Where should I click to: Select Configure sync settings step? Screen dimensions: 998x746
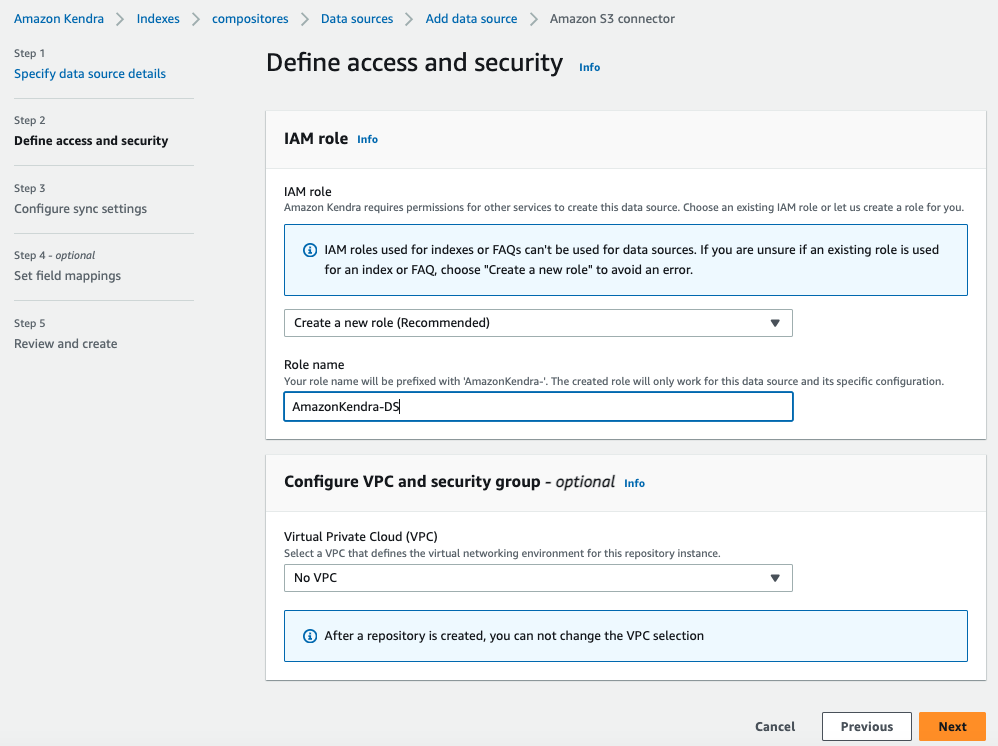[x=80, y=209]
